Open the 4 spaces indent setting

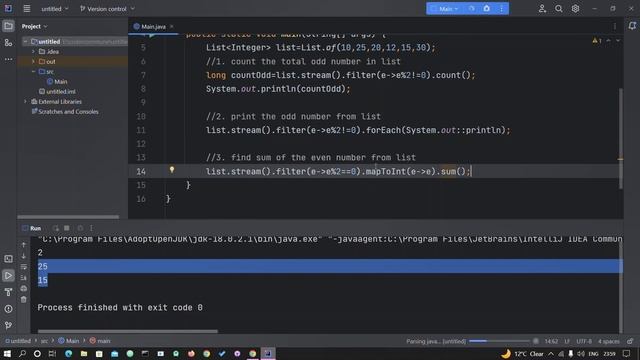[609, 341]
